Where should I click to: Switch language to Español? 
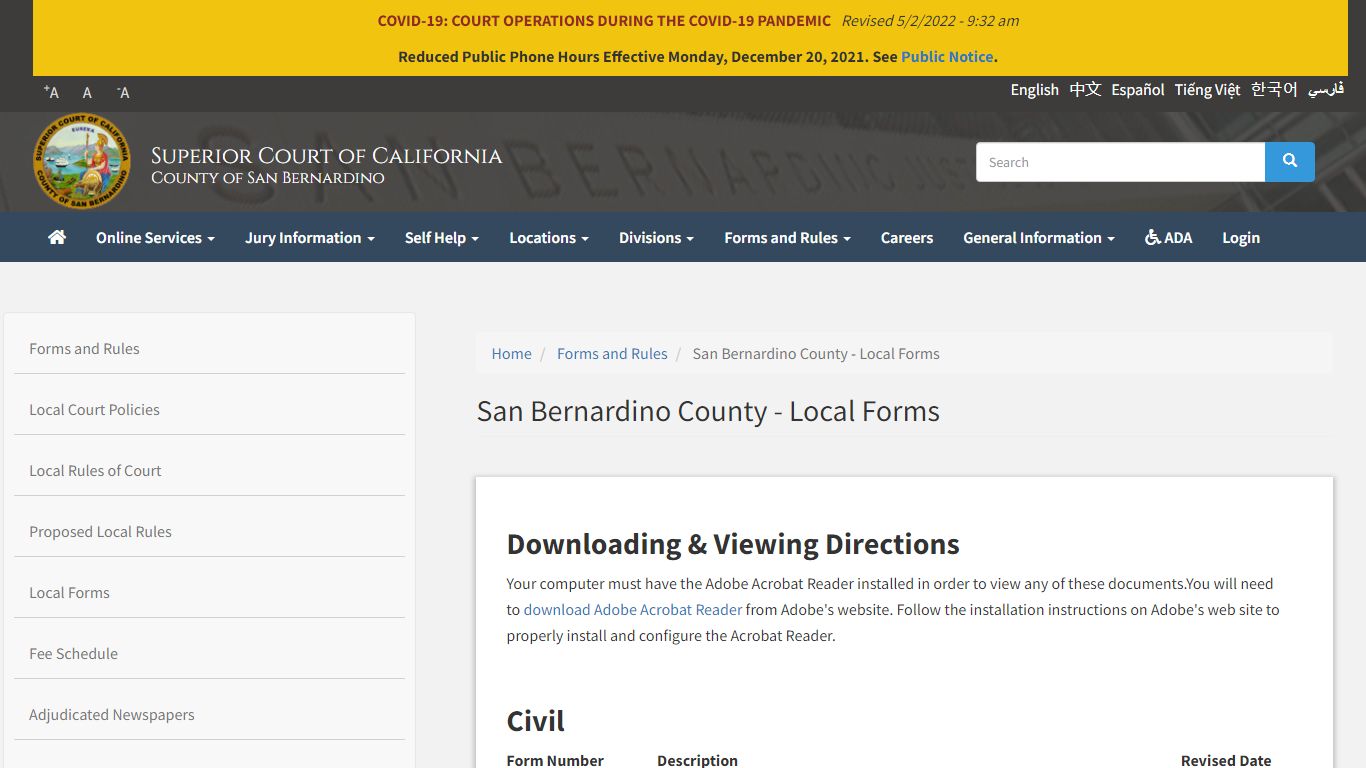[x=1138, y=90]
